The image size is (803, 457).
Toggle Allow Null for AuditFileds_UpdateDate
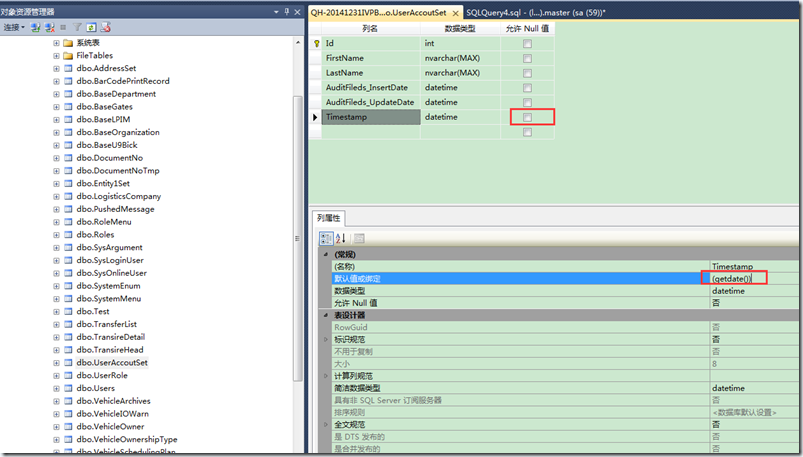click(x=527, y=102)
